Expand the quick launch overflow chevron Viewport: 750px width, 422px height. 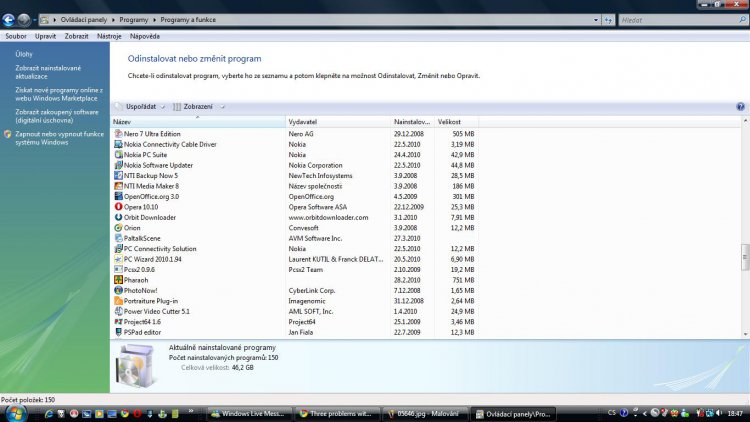click(x=190, y=411)
